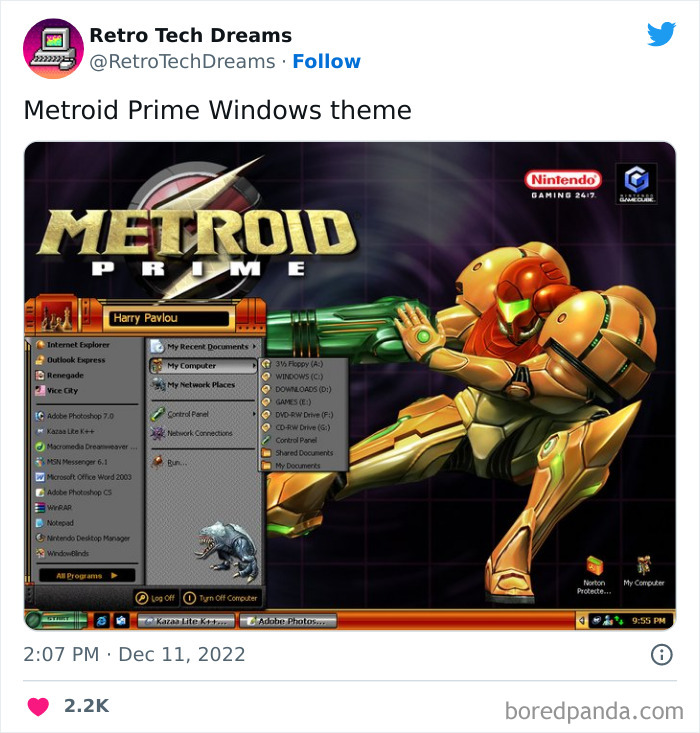700x733 pixels.
Task: Click the info icon below the tweet image
Action: point(661,654)
